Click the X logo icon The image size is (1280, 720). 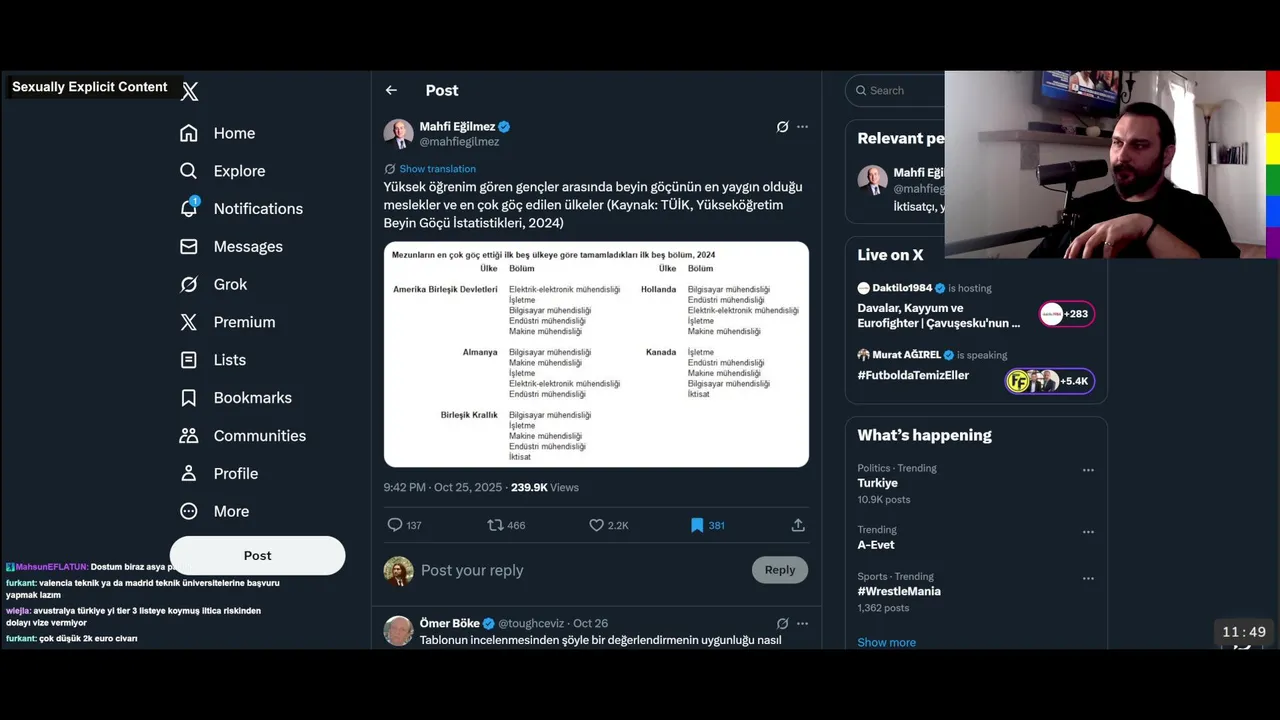coord(190,92)
